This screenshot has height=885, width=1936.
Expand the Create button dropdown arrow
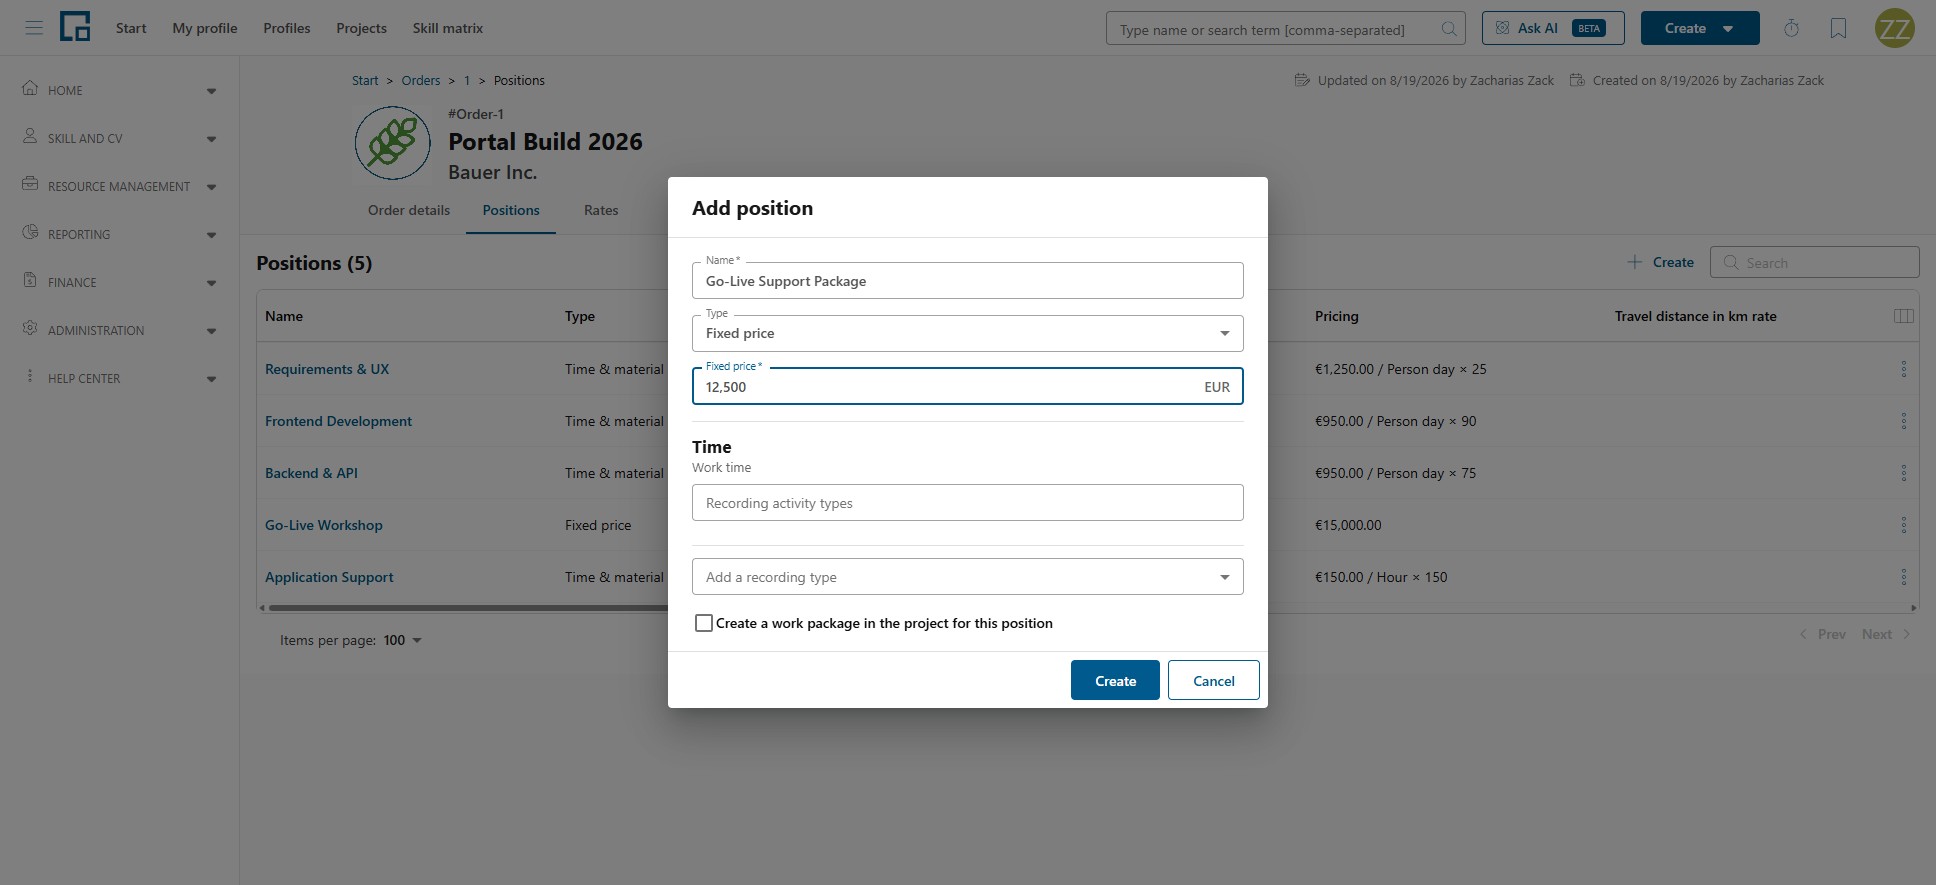1728,29
